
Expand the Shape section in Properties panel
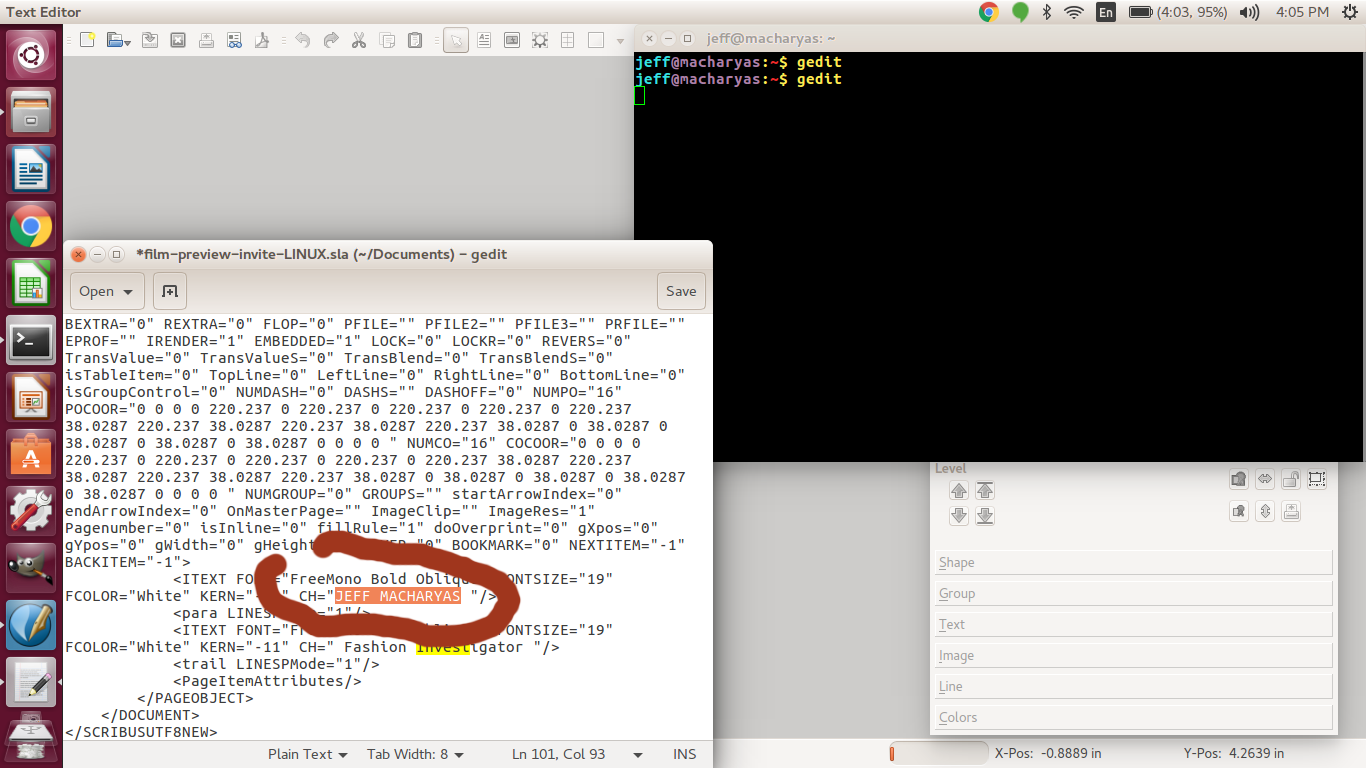1133,562
